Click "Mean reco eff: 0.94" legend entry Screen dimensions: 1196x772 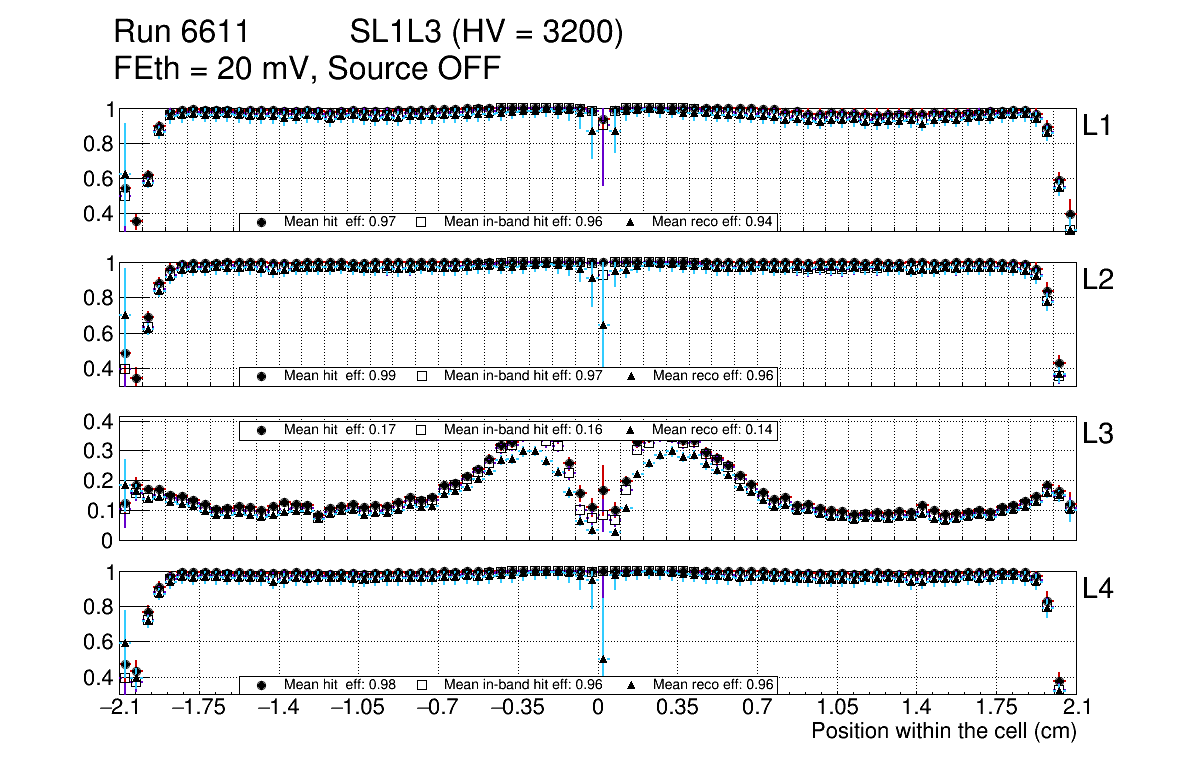tap(714, 222)
